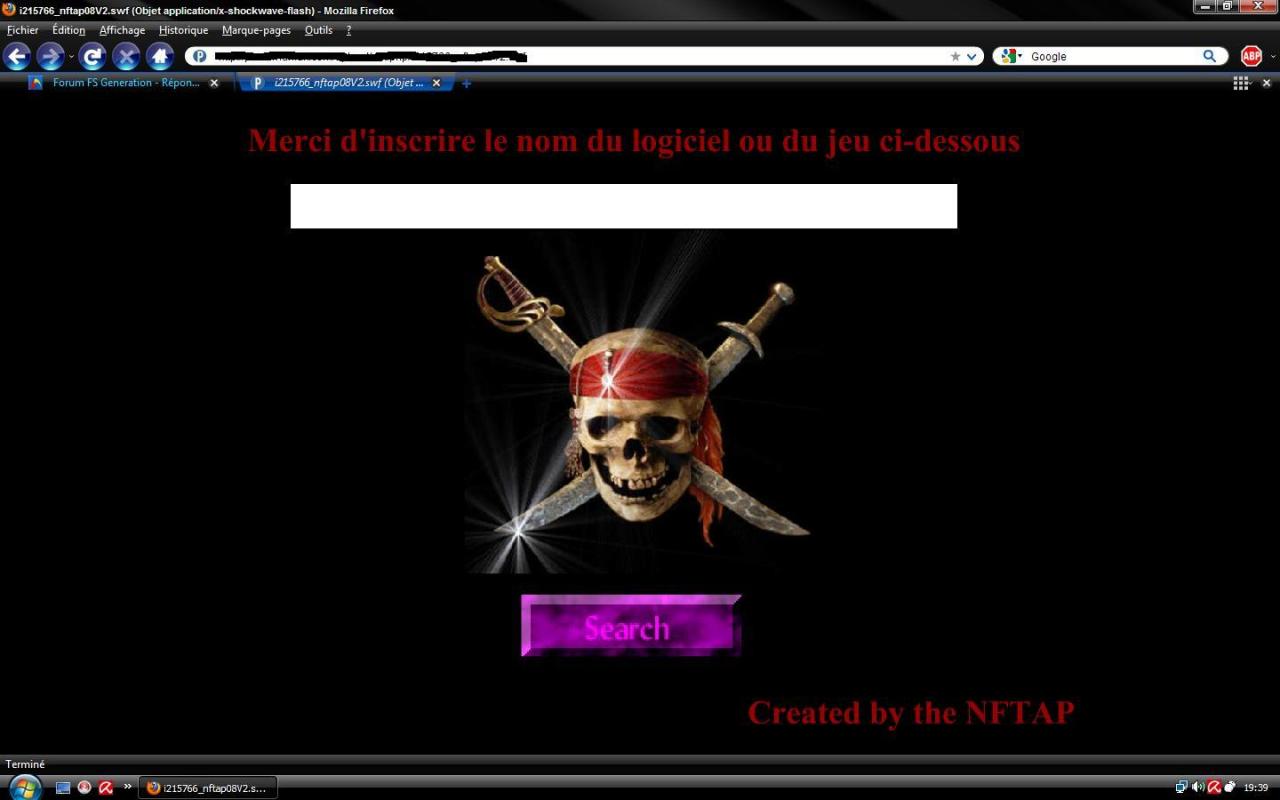1280x800 pixels.
Task: Click the purple Search button
Action: point(630,626)
